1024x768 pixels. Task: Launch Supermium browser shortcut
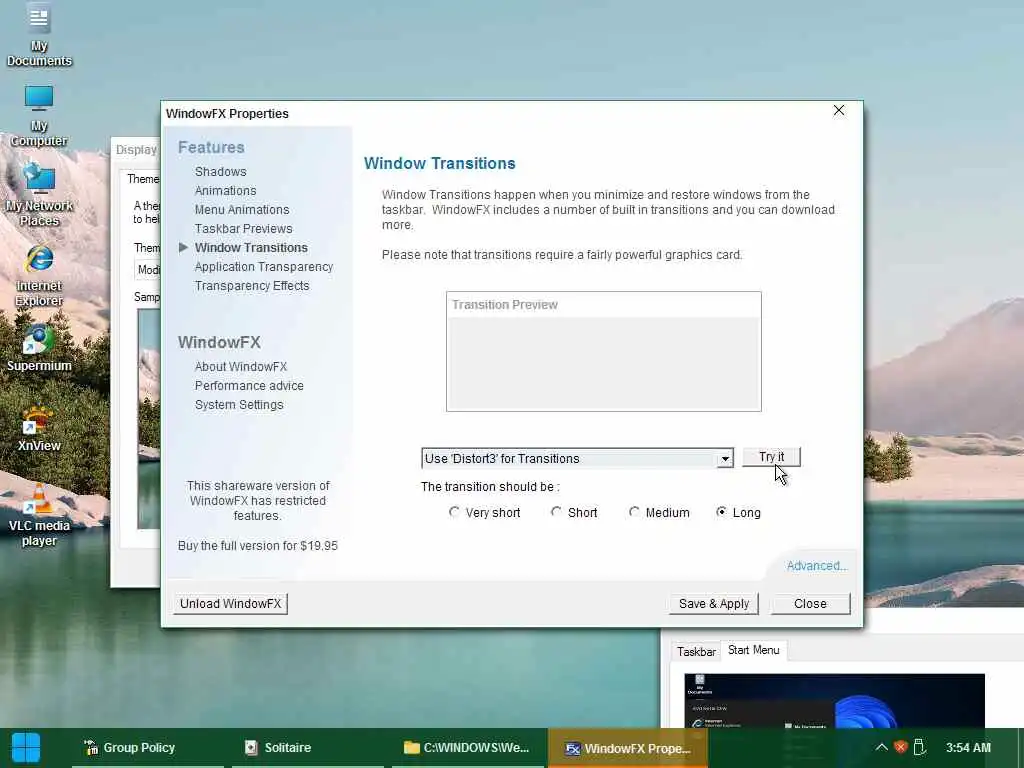pyautogui.click(x=39, y=348)
